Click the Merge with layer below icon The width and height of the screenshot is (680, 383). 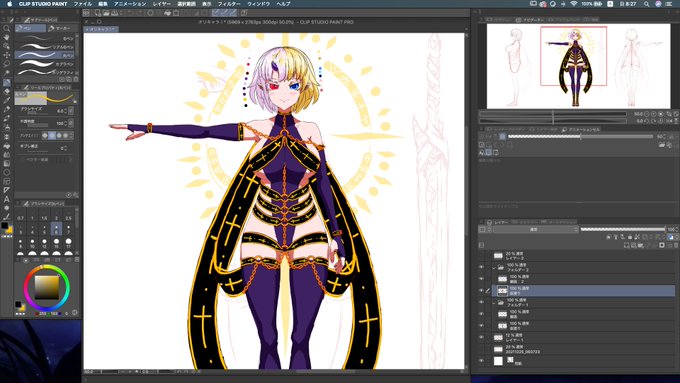(x=654, y=246)
